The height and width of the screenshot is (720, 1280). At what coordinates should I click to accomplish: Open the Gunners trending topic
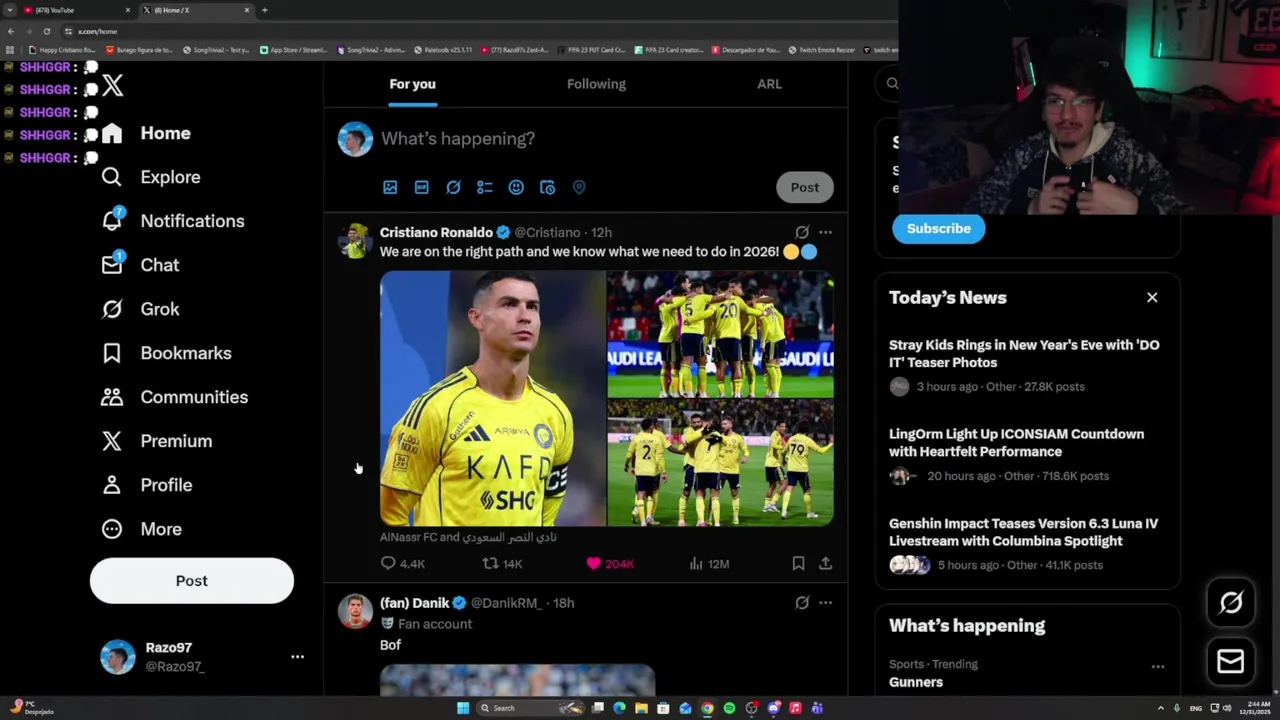click(x=916, y=682)
